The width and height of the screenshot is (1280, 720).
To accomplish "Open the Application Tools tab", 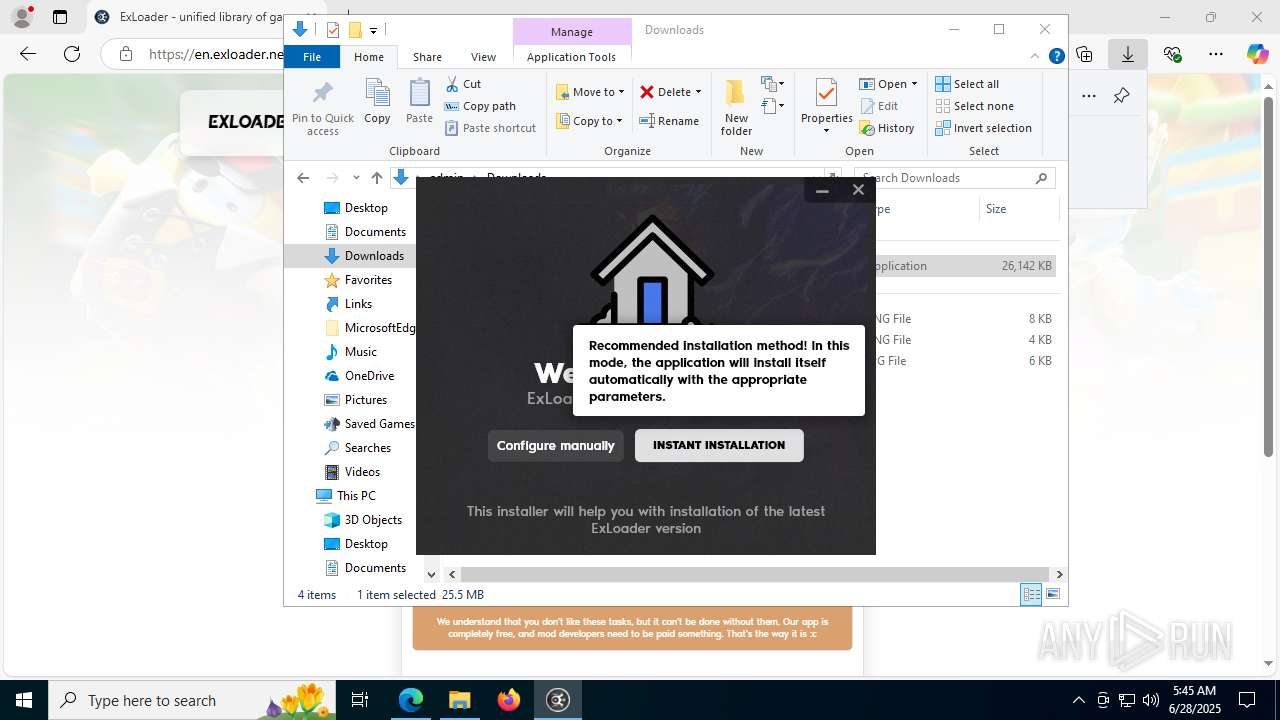I will click(571, 57).
